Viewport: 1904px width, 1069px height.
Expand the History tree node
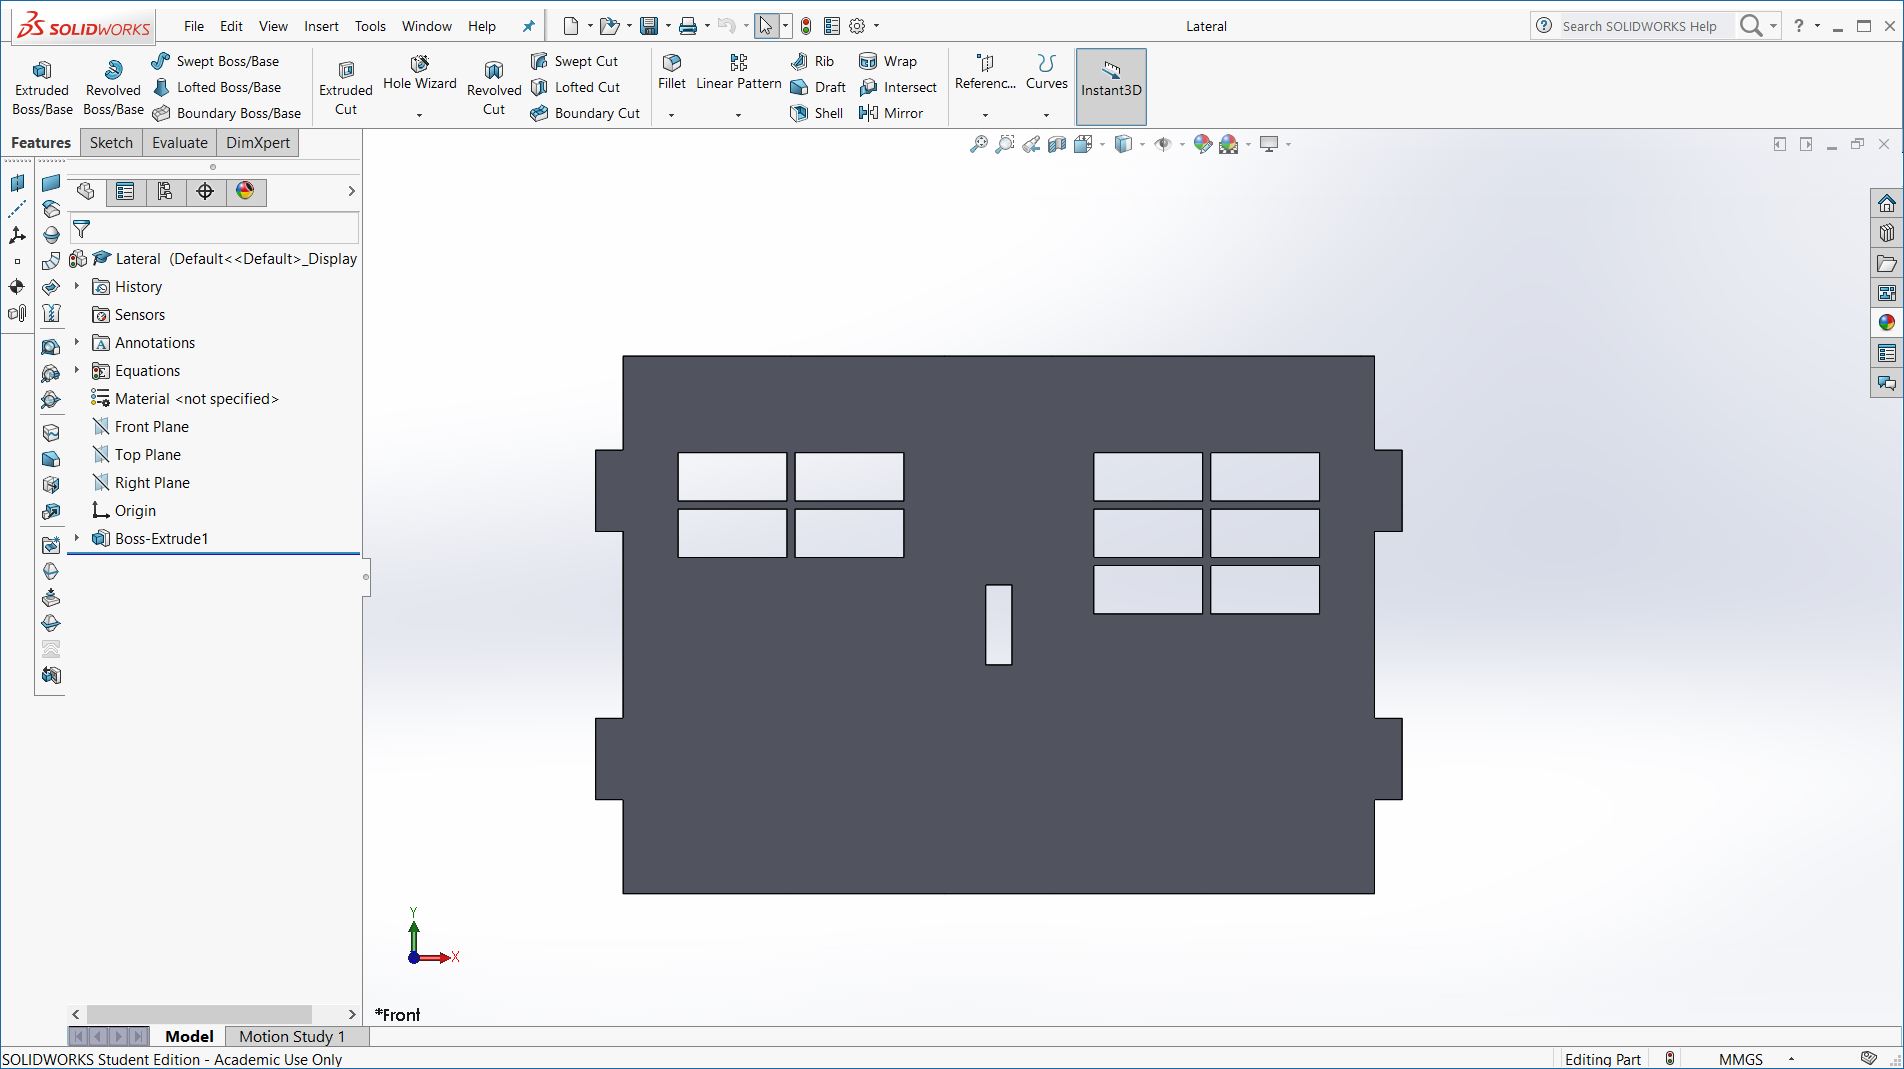click(x=77, y=286)
